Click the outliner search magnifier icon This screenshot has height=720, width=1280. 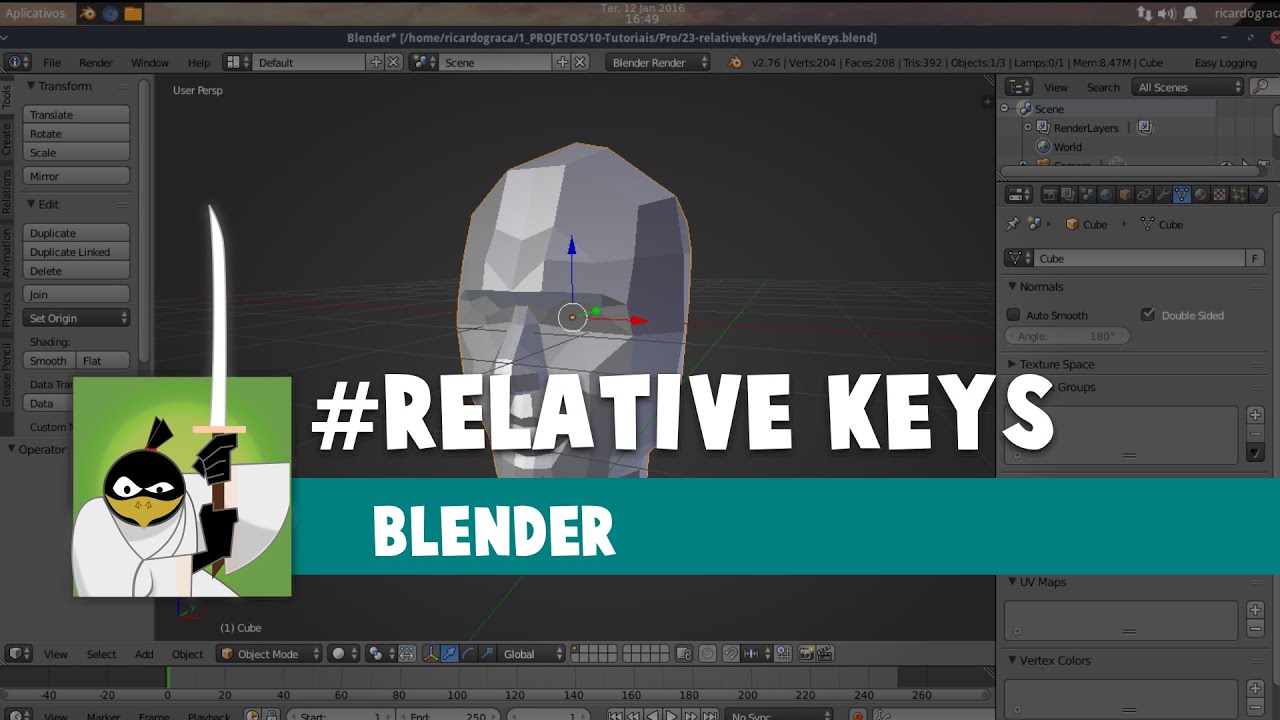pos(1260,87)
